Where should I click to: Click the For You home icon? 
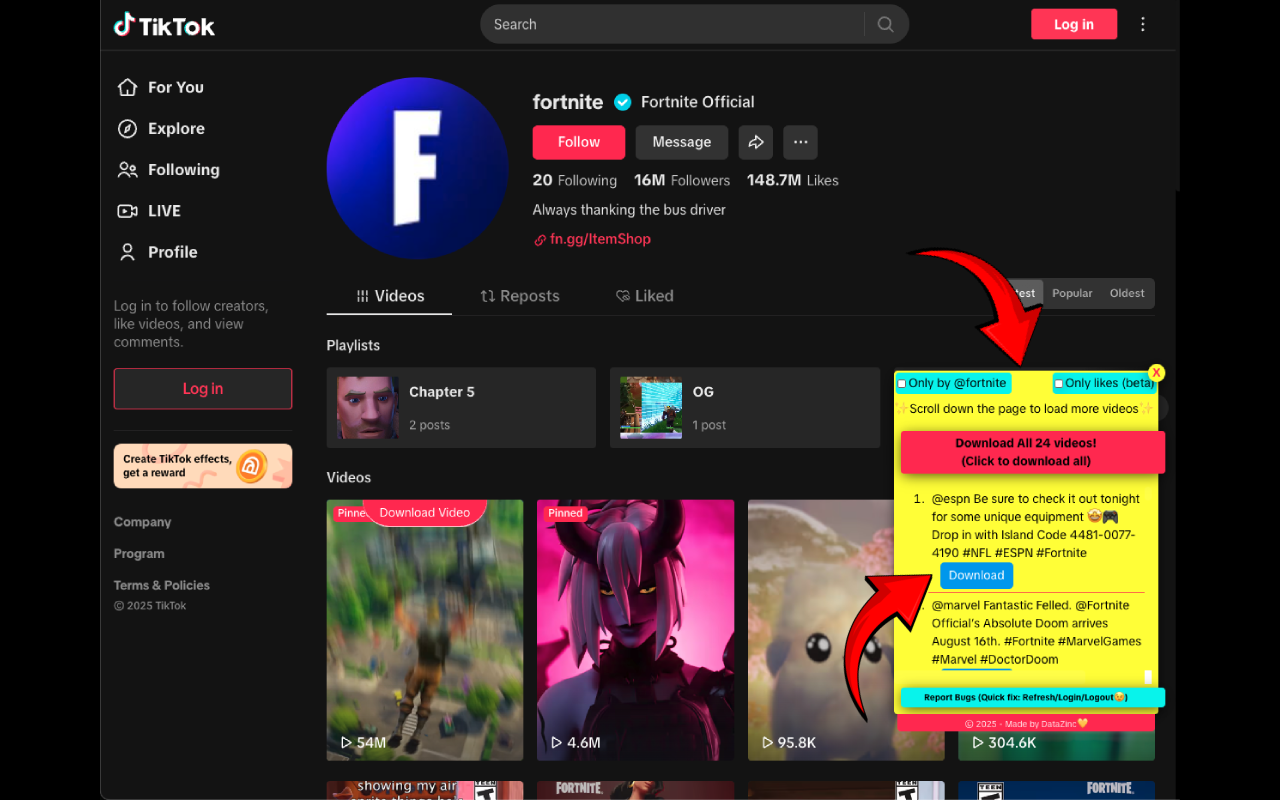click(x=127, y=87)
